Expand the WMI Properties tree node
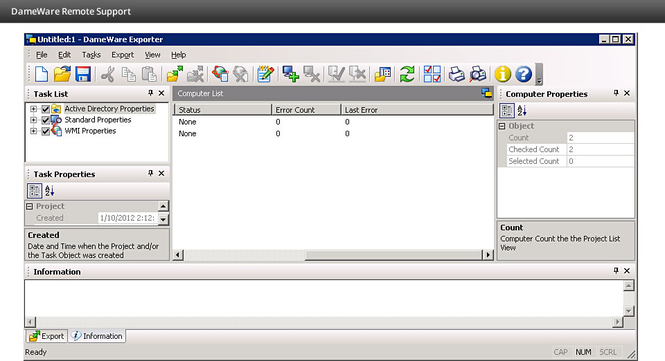The height and width of the screenshot is (361, 665). (x=33, y=131)
